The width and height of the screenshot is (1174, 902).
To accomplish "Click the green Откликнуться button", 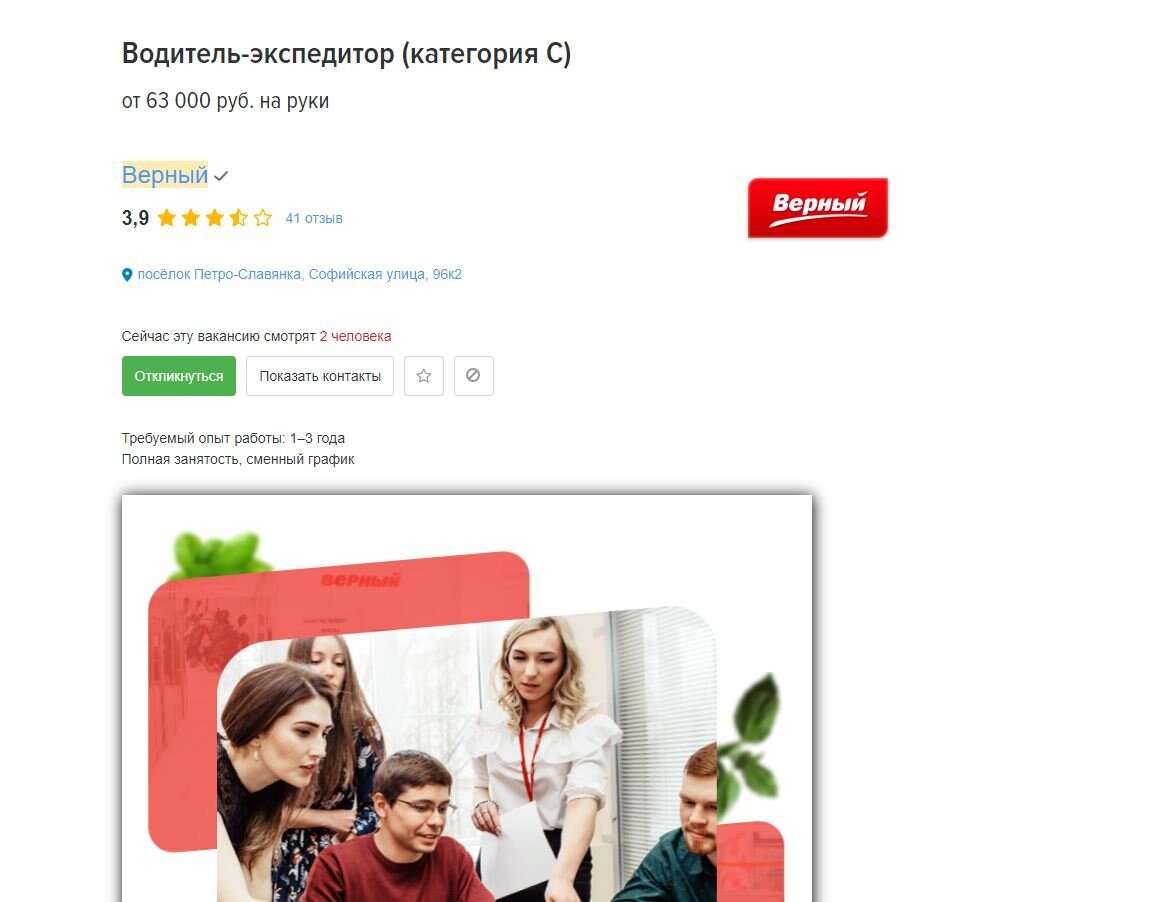I will click(x=179, y=376).
